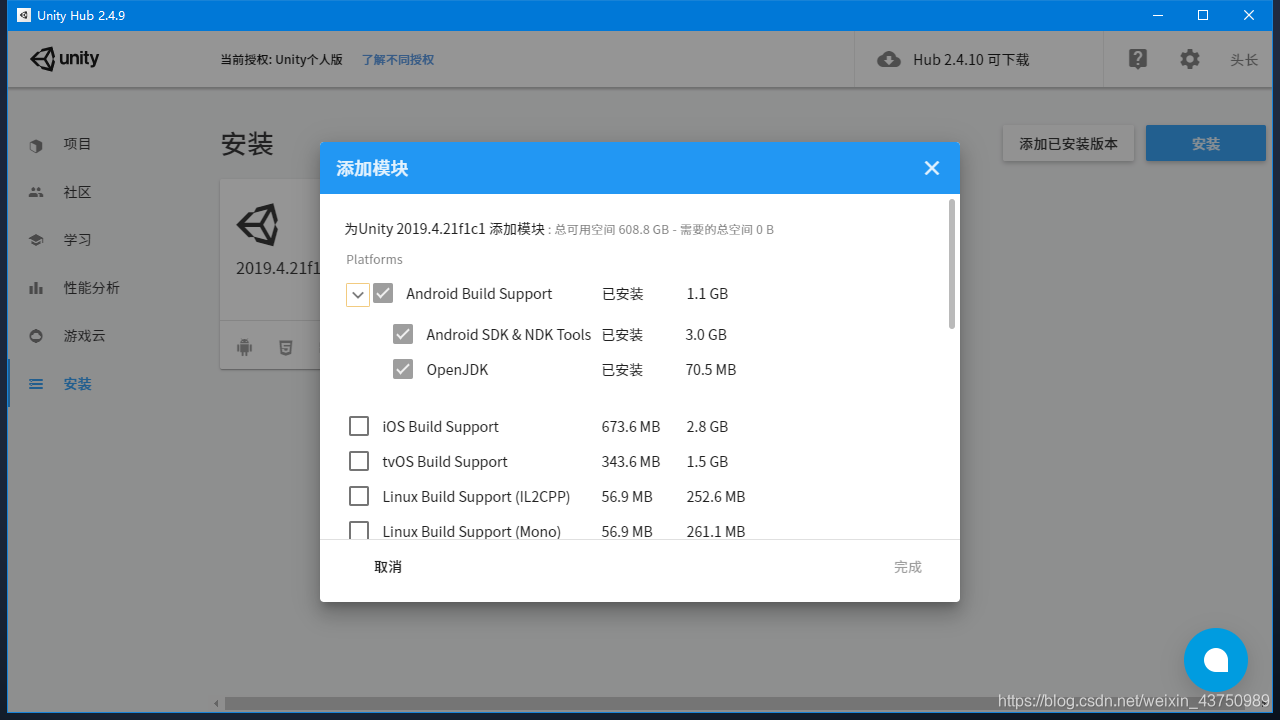Image resolution: width=1280 pixels, height=720 pixels.
Task: Collapse the Android Build Support chevron
Action: point(358,295)
